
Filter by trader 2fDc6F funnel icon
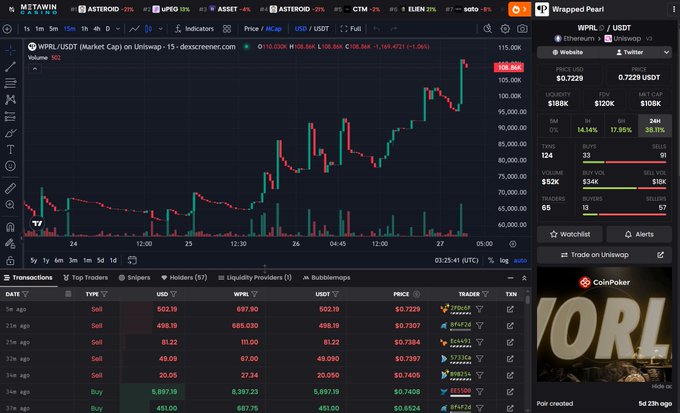pos(480,309)
